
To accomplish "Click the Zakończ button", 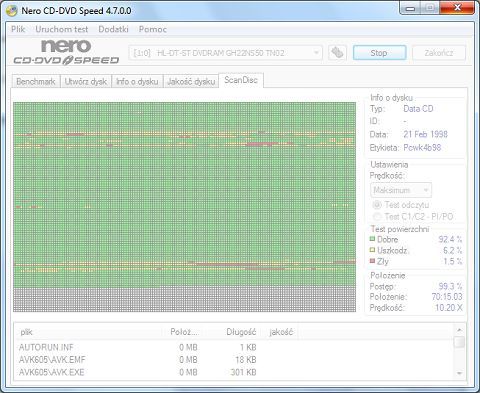I will (x=439, y=53).
